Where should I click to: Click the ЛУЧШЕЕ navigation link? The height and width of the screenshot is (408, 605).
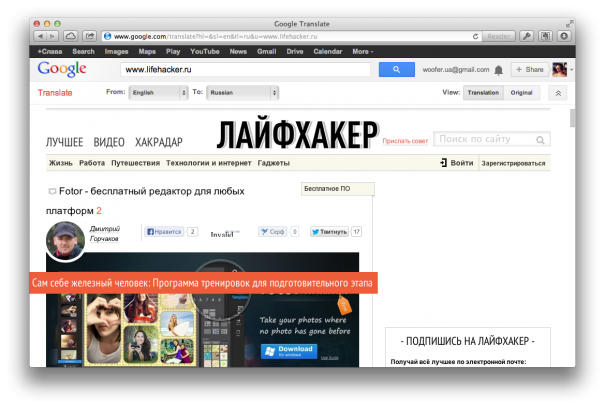[x=64, y=142]
